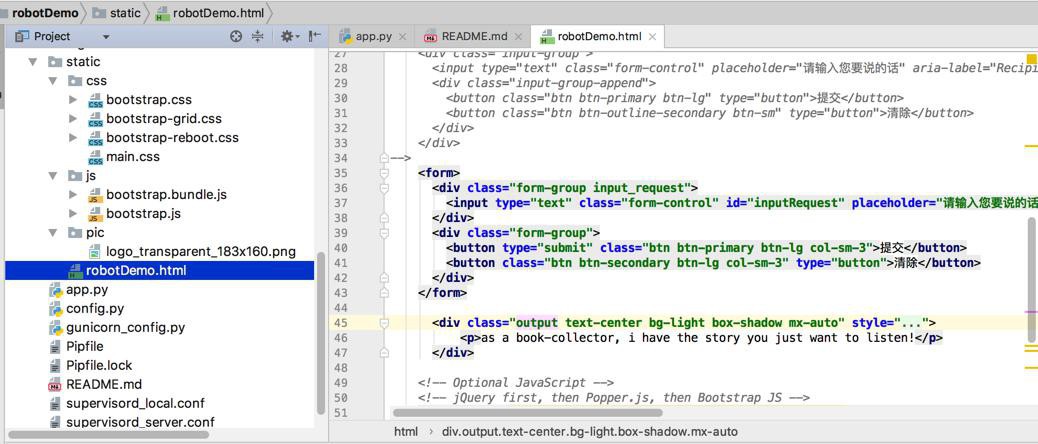The width and height of the screenshot is (1038, 444).
Task: Fold the output div at line 45
Action: click(x=383, y=323)
